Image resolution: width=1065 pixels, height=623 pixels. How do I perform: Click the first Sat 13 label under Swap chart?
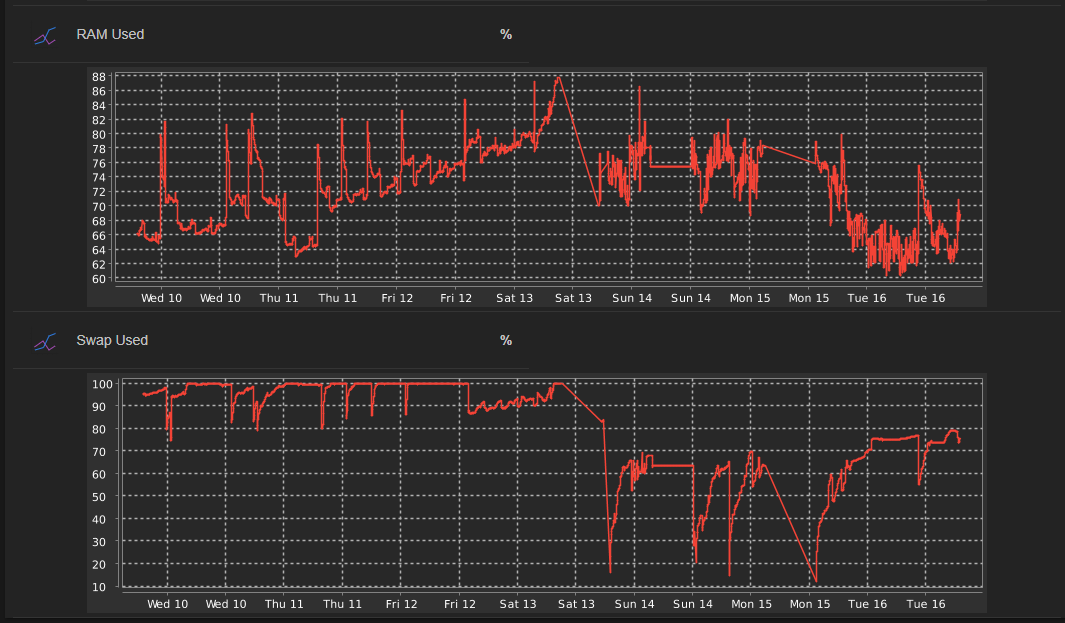tap(517, 604)
